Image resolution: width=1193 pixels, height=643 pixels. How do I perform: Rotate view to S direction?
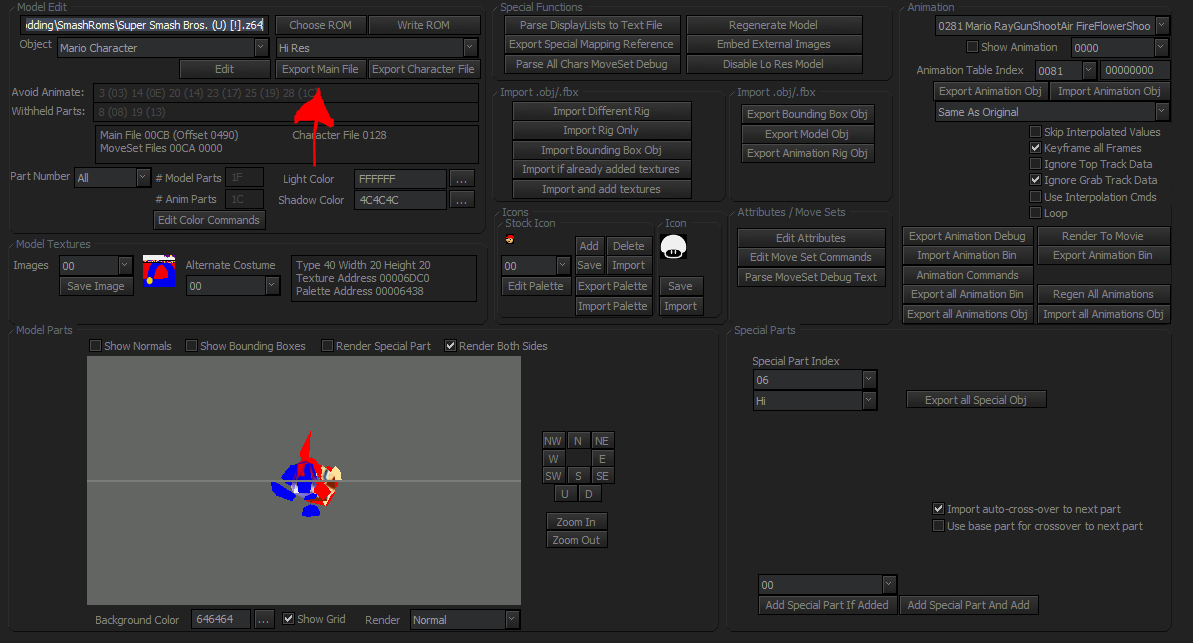click(578, 476)
